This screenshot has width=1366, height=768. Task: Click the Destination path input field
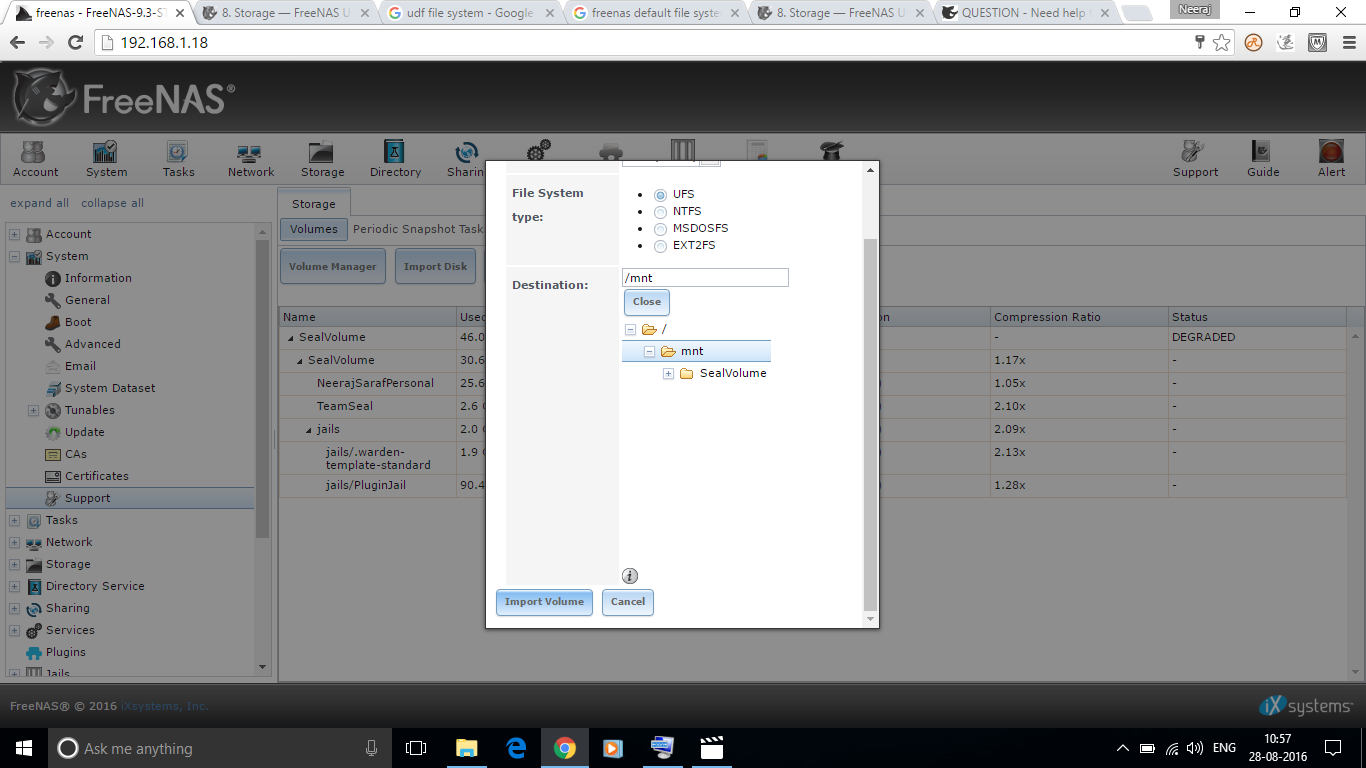pyautogui.click(x=705, y=277)
